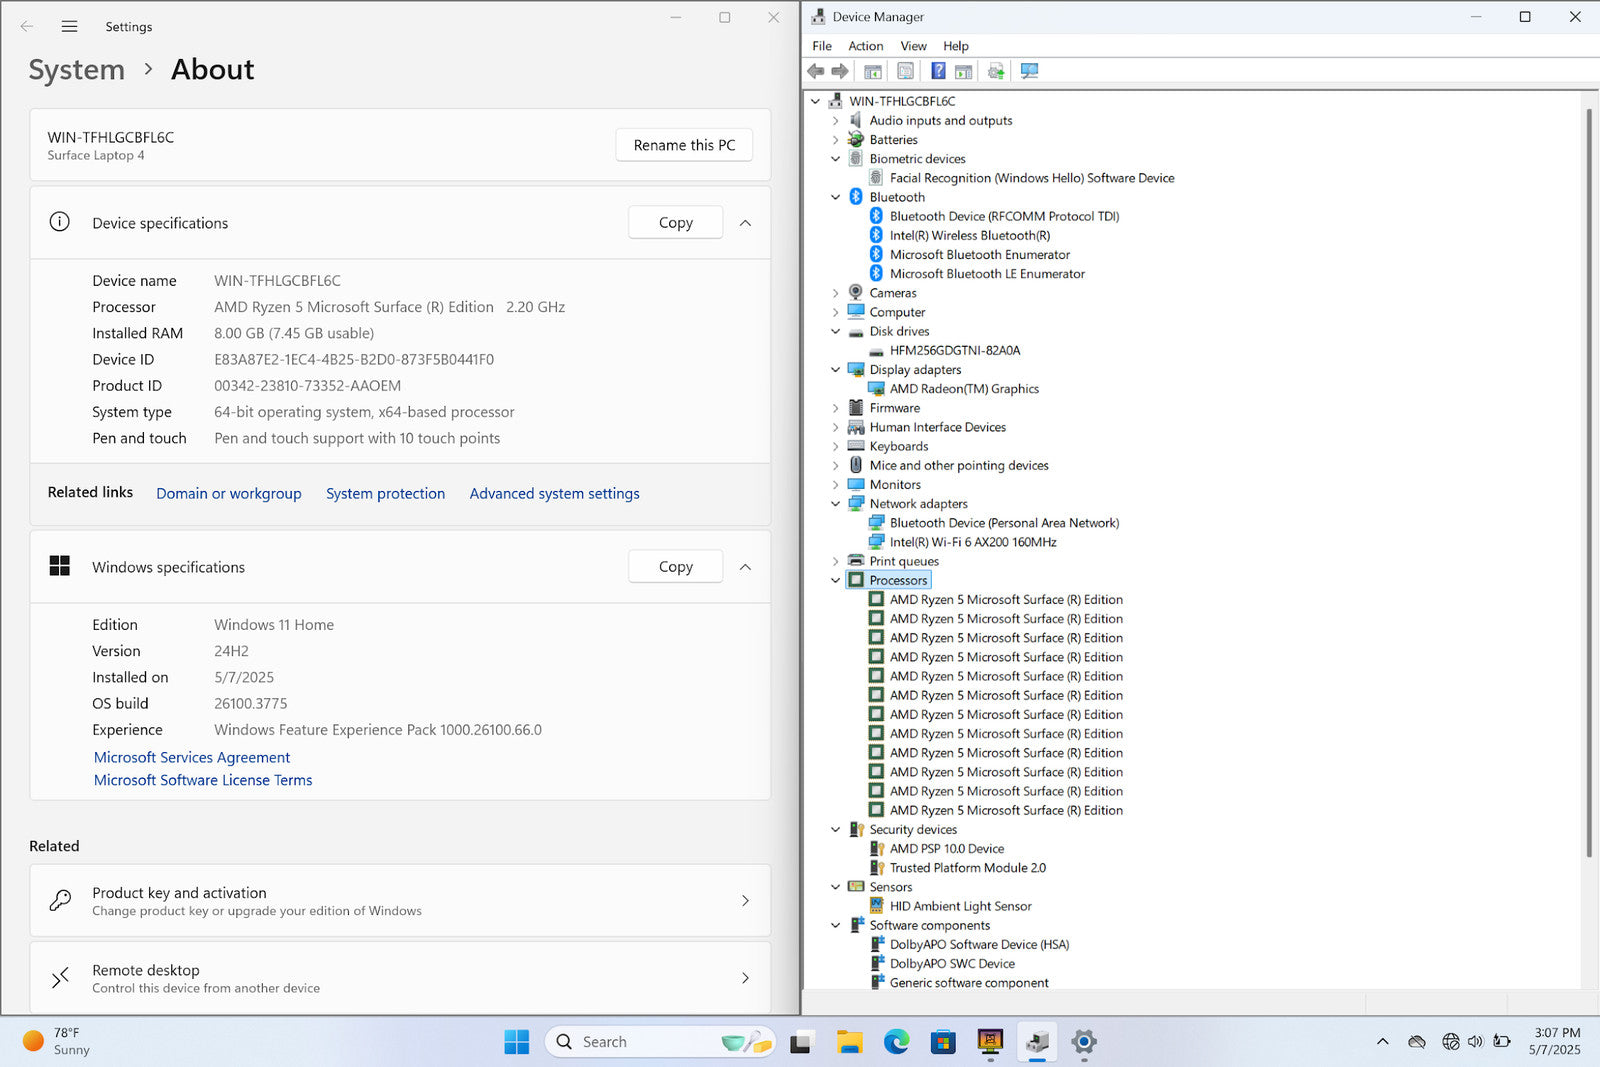1600x1067 pixels.
Task: Select the Intel(R) Wireless Bluetooth(R) device
Action: 970,236
